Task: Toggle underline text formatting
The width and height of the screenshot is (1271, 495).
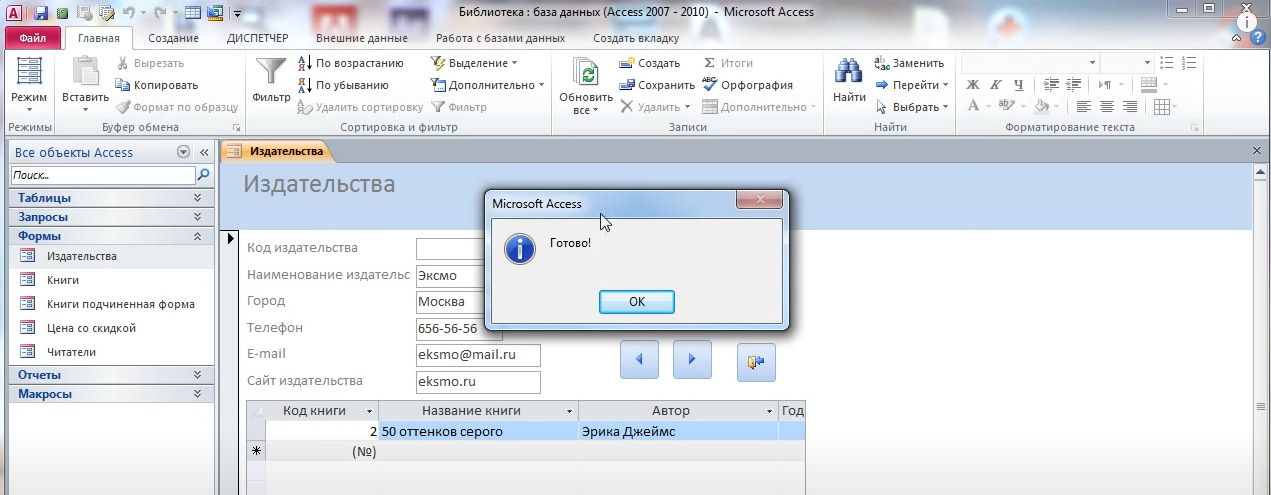Action: tap(1019, 85)
